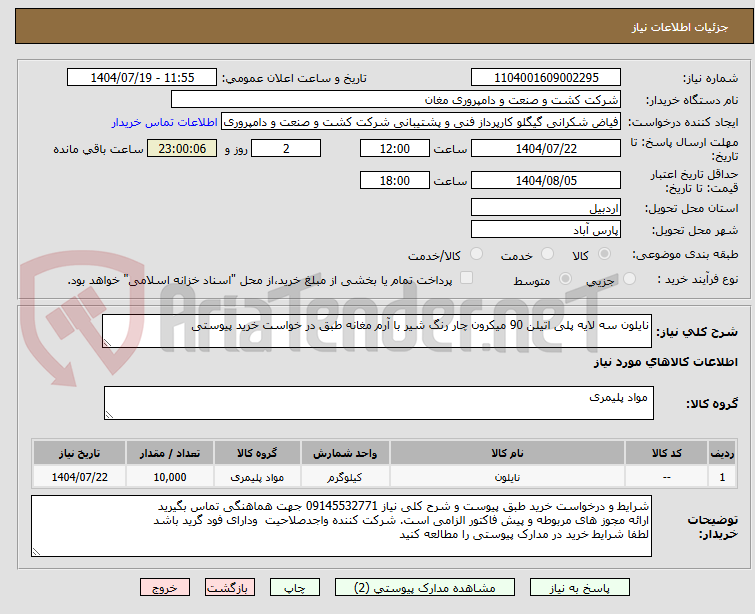Click the واحد شمارش column header
Image resolution: width=755 pixels, height=614 pixels.
pyautogui.click(x=345, y=453)
